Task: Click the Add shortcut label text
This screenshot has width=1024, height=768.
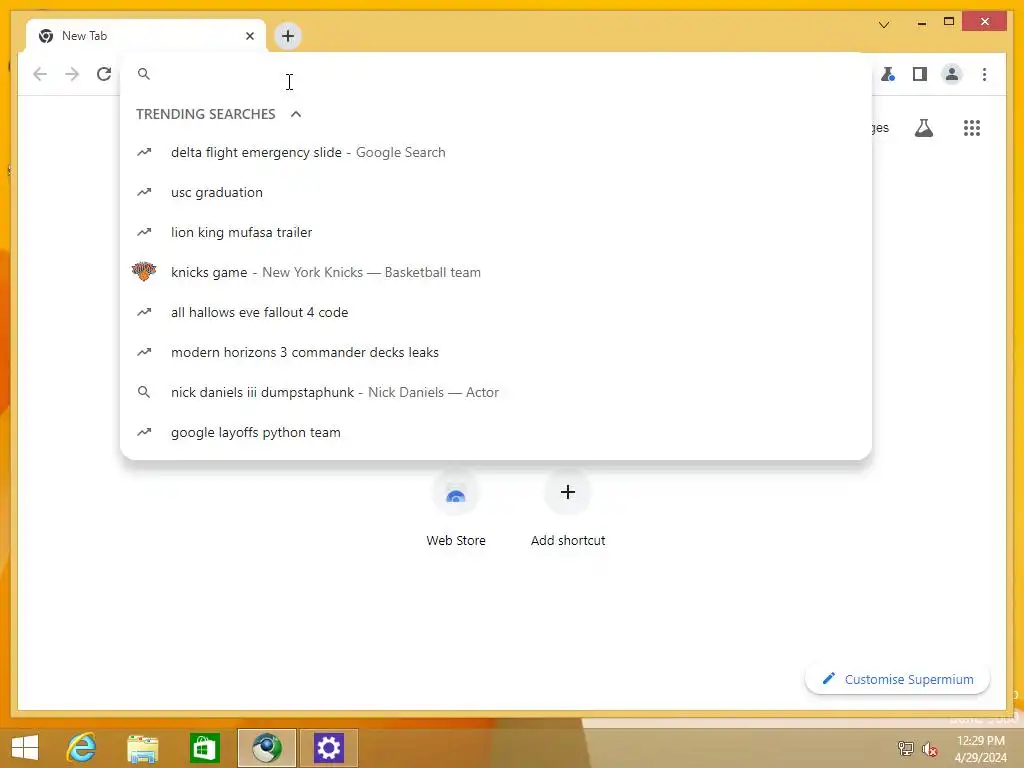Action: [x=568, y=541]
